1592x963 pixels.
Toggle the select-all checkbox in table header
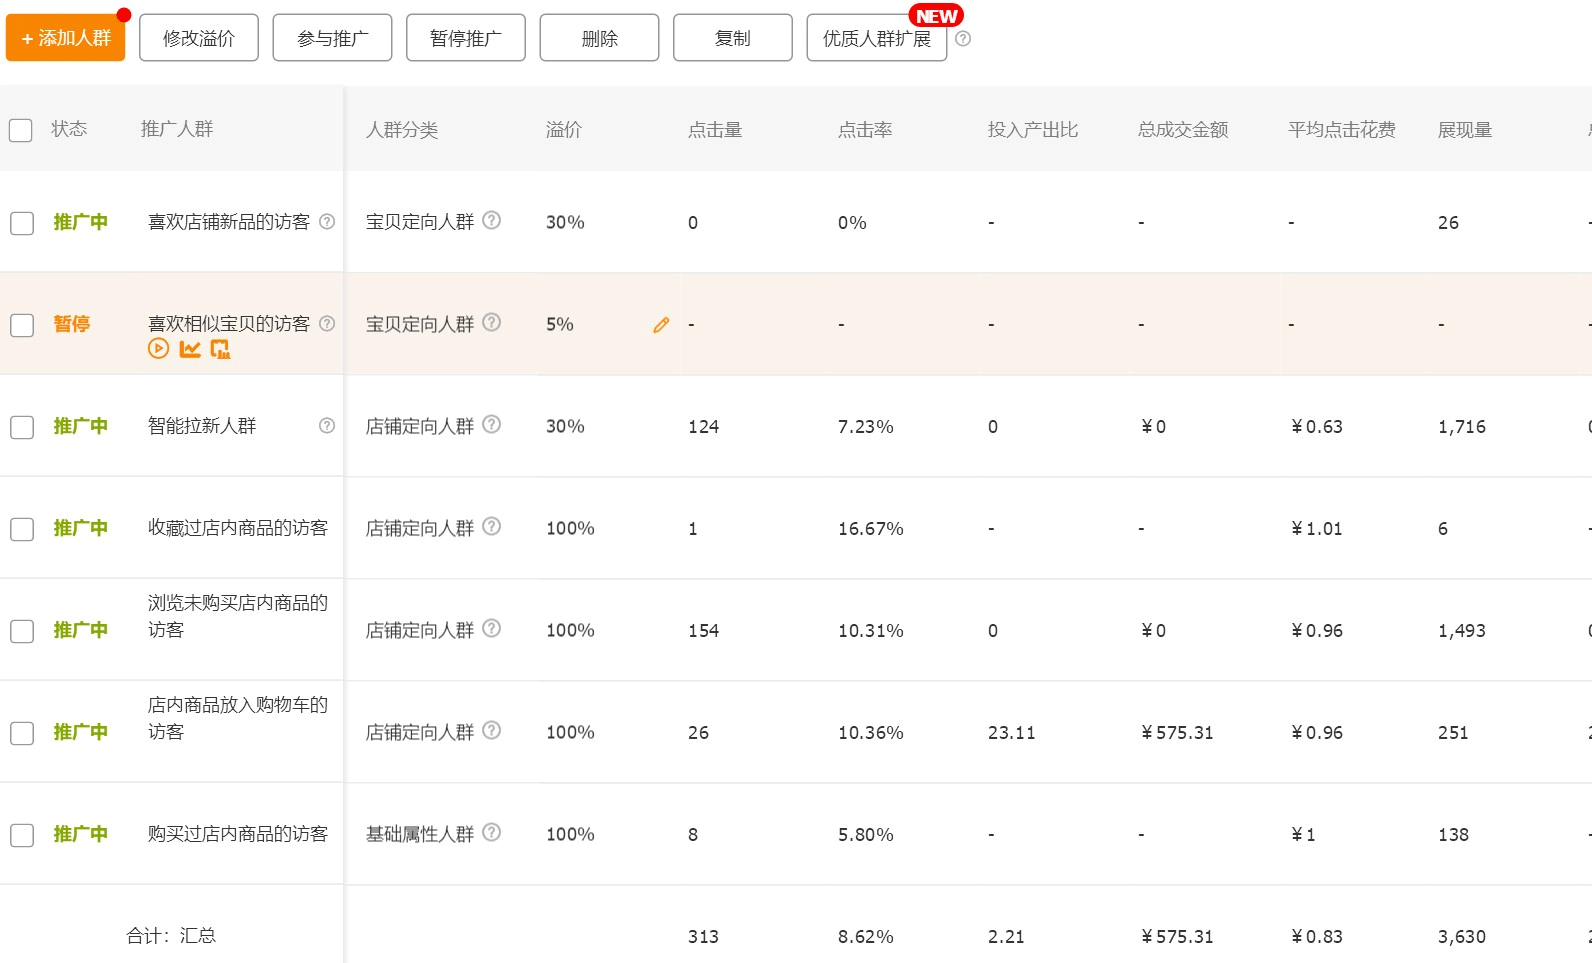tap(21, 130)
